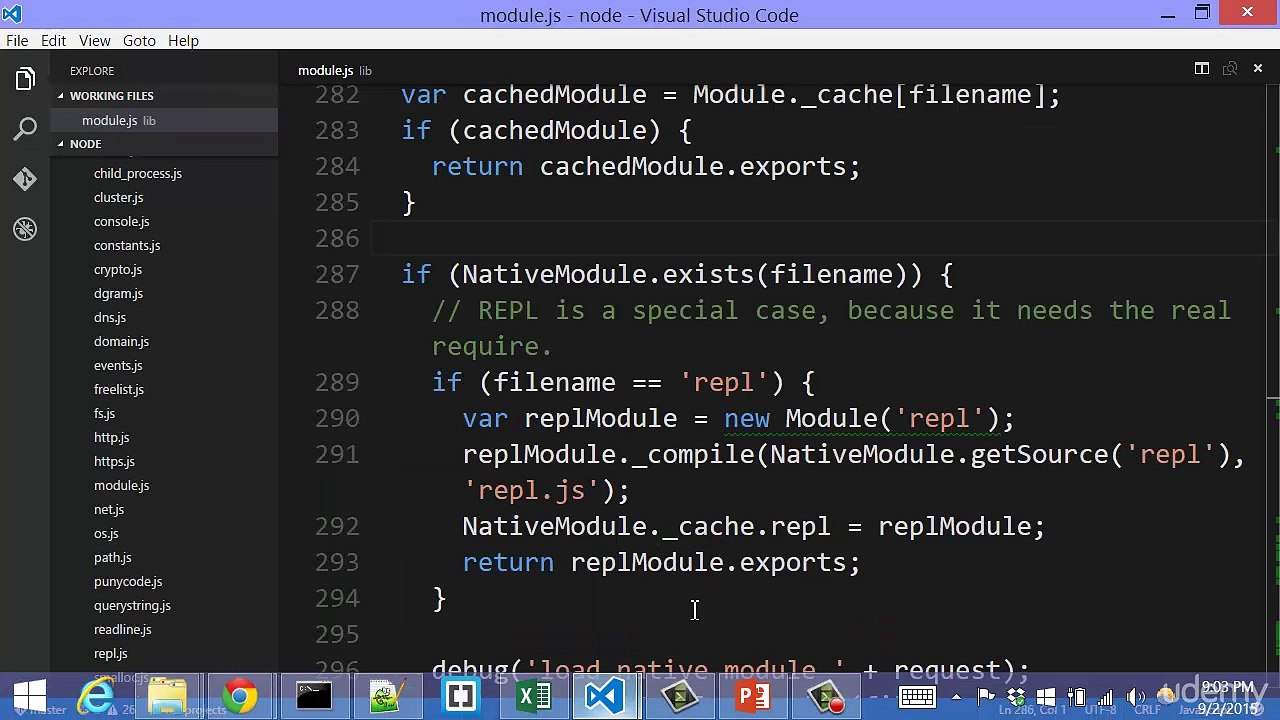Switch to Visual Studio Code taskbar icon
Image resolution: width=1280 pixels, height=720 pixels.
coord(606,697)
